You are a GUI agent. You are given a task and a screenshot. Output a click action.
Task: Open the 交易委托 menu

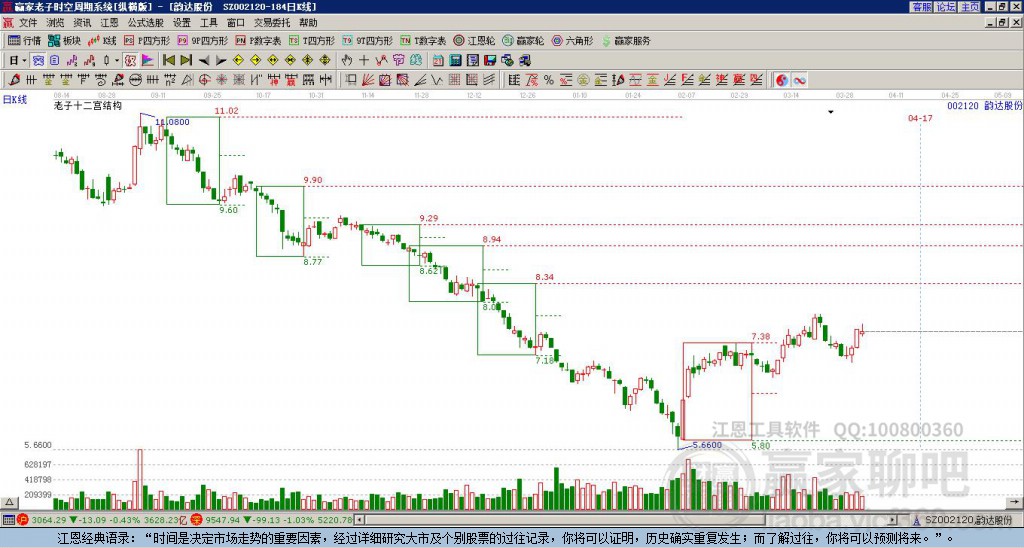272,23
